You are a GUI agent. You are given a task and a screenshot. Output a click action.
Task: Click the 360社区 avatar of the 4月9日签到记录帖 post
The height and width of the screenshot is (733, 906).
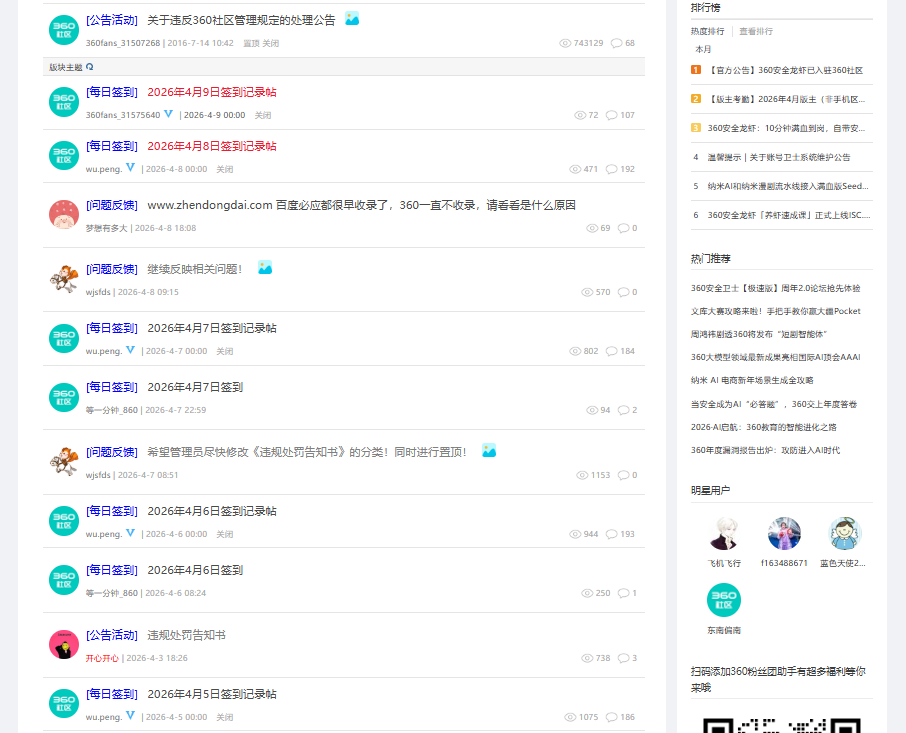64,102
